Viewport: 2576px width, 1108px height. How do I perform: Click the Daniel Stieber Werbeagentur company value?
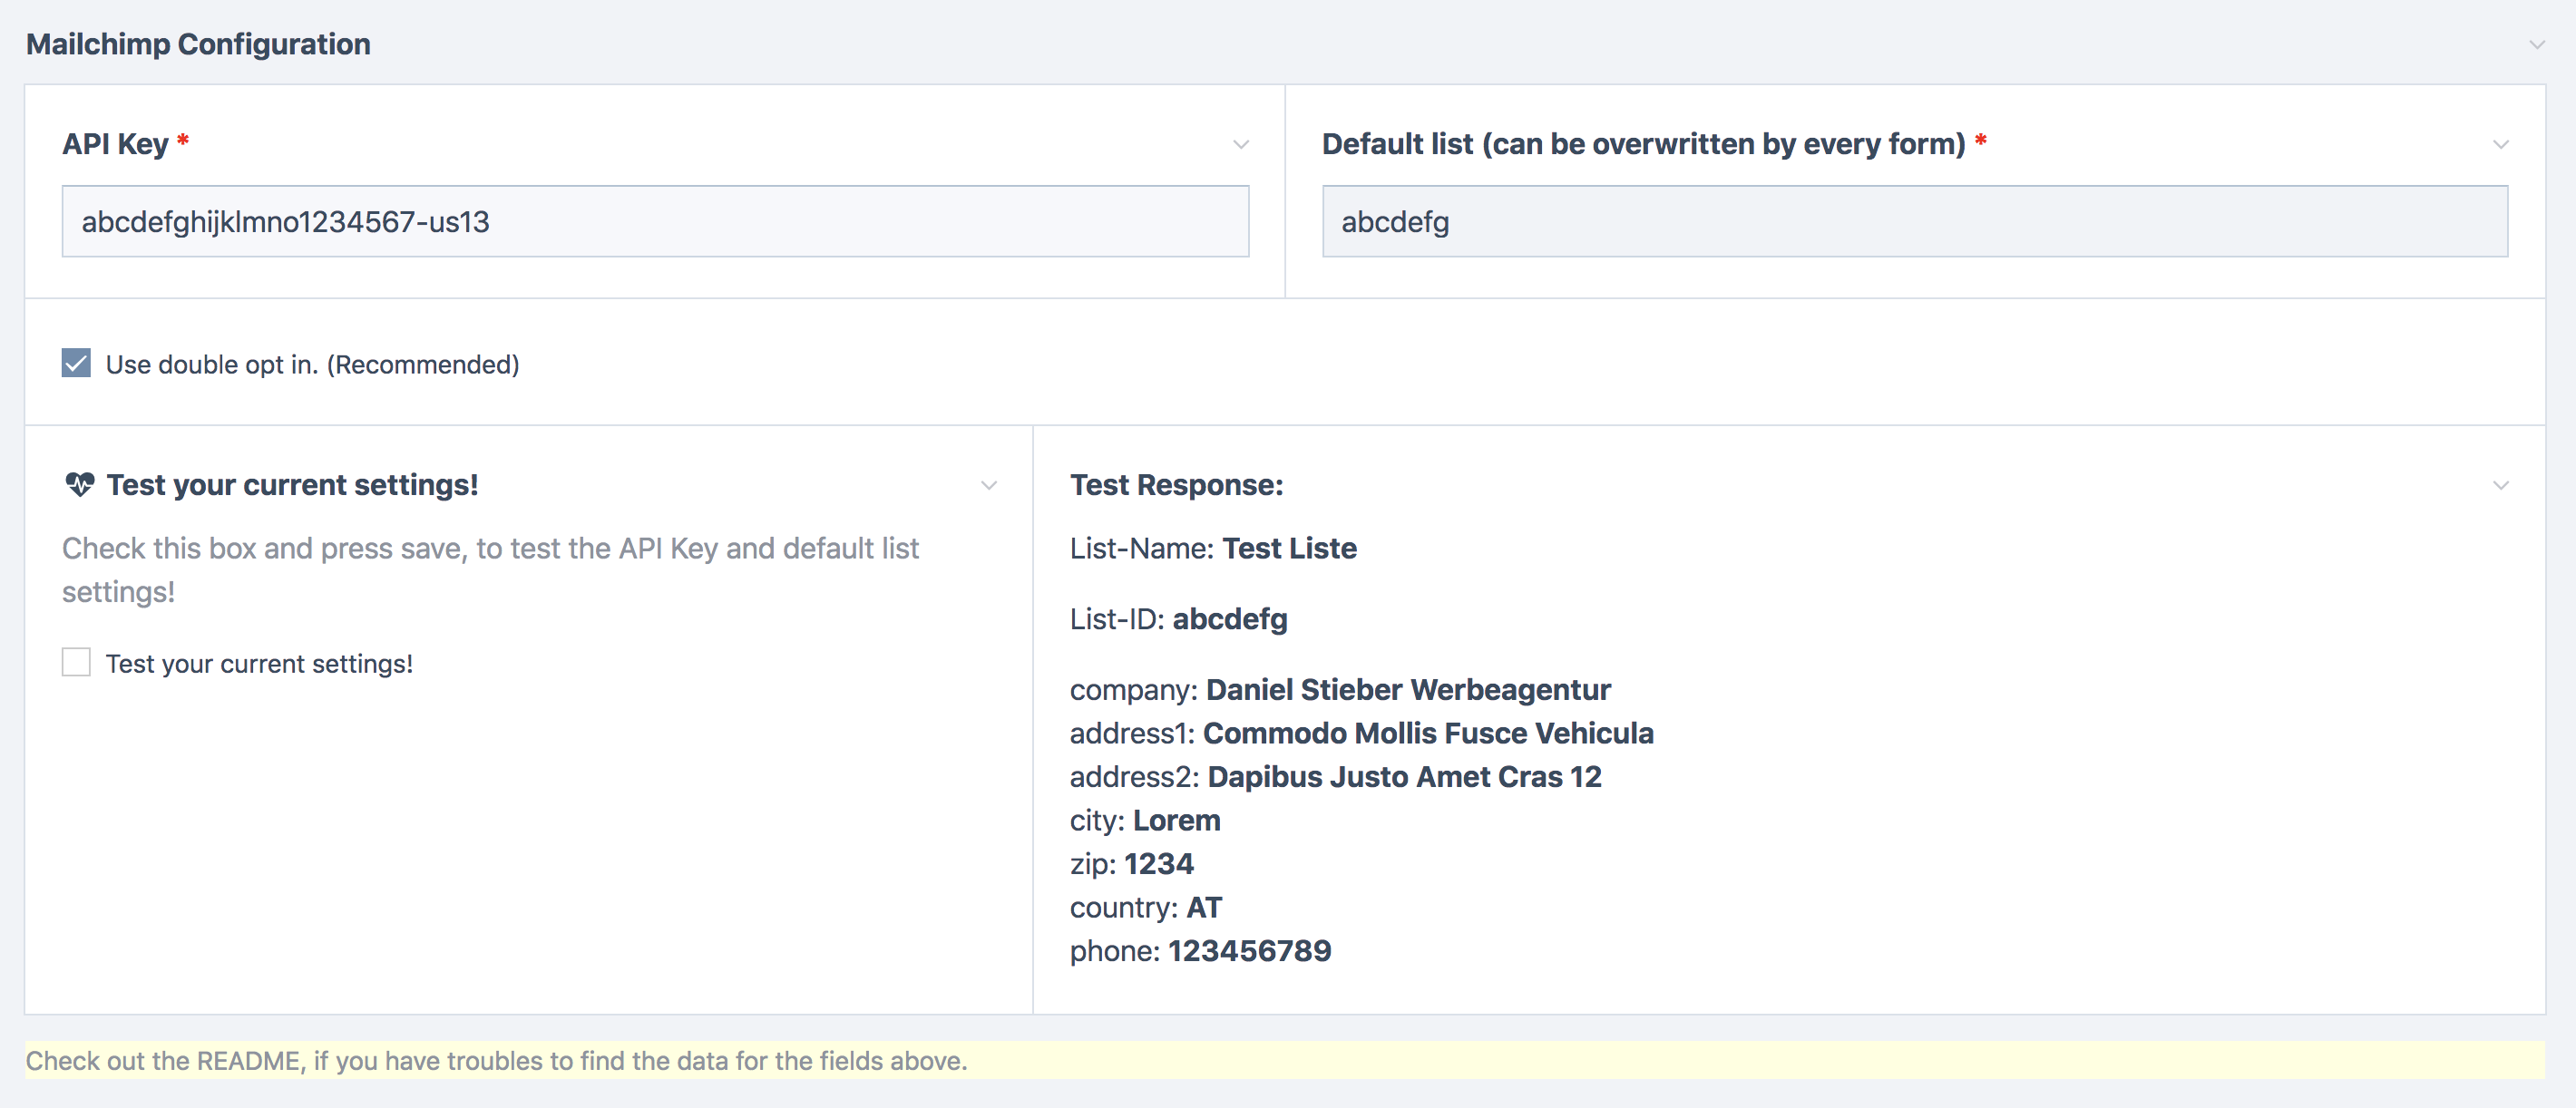[1407, 690]
